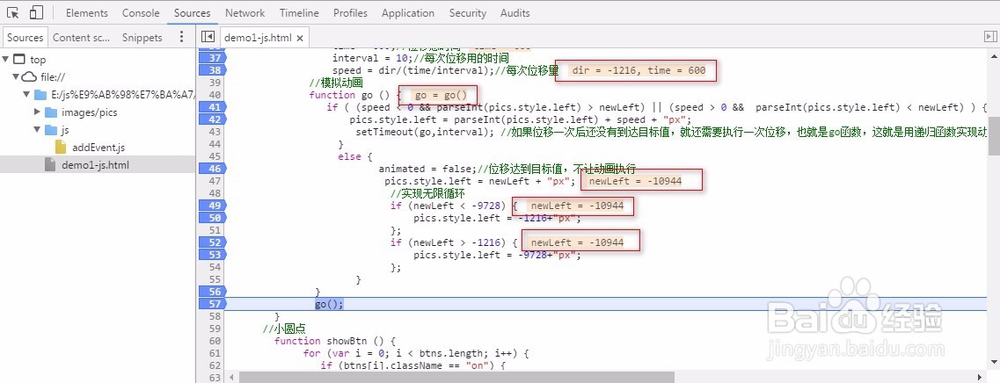Image resolution: width=1000 pixels, height=383 pixels.
Task: Switch to the Application tab
Action: pyautogui.click(x=408, y=13)
